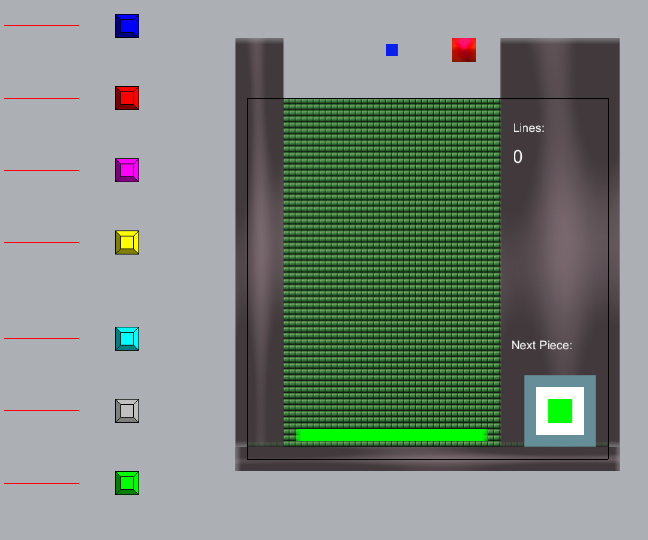The image size is (648, 540).
Task: Click the green bar at board bottom
Action: pyautogui.click(x=392, y=435)
